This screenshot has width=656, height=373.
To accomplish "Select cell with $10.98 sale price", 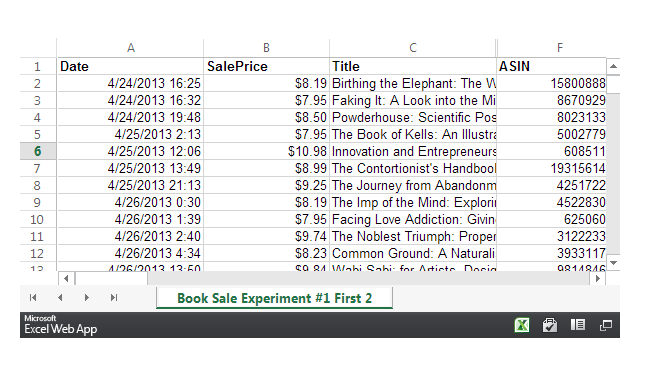I will [266, 151].
